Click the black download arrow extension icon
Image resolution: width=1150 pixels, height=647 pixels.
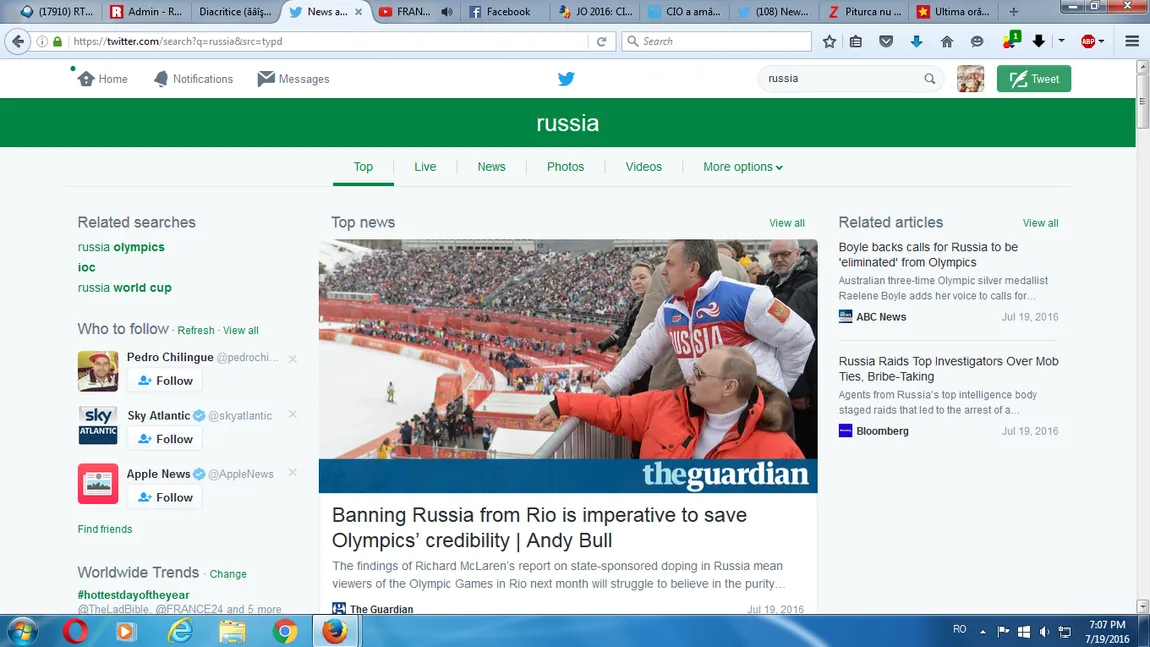point(1039,41)
